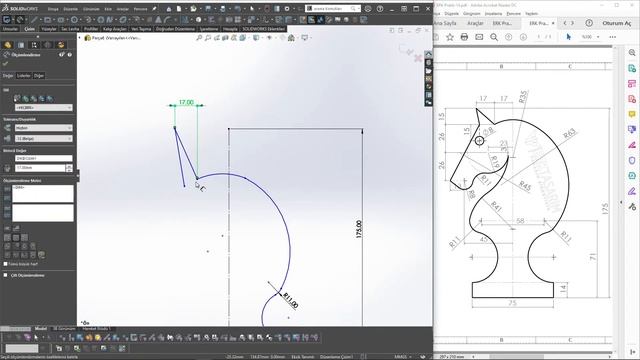Click the Options gear icon
This screenshot has height=360, width=640.
pyautogui.click(x=287, y=9)
